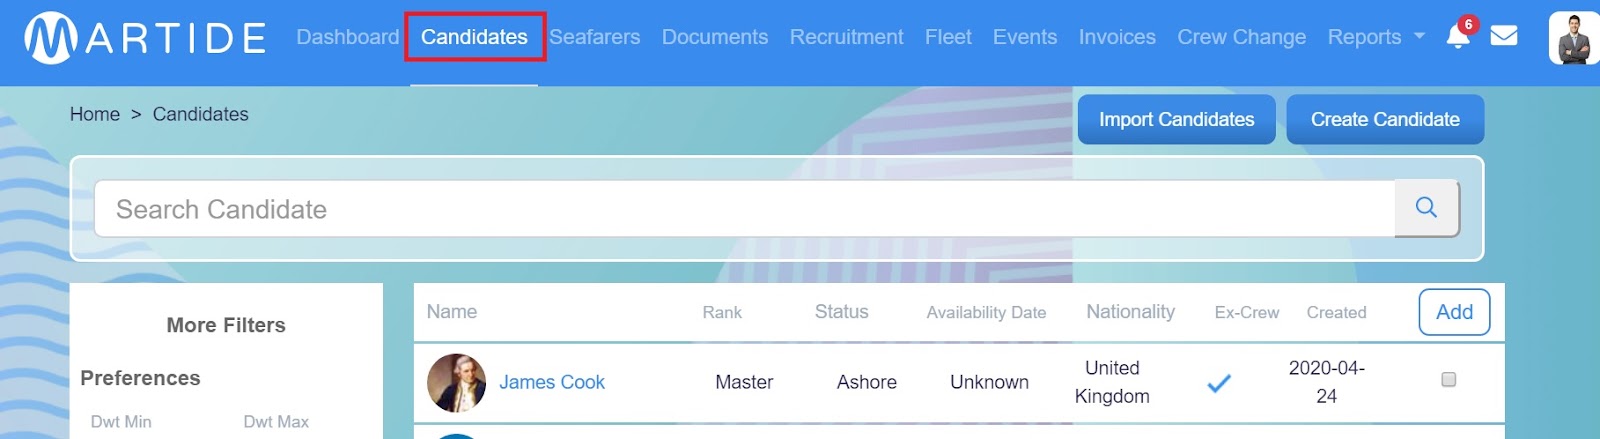Sort by Availability Date column header
Viewport: 1600px width, 439px height.
986,313
